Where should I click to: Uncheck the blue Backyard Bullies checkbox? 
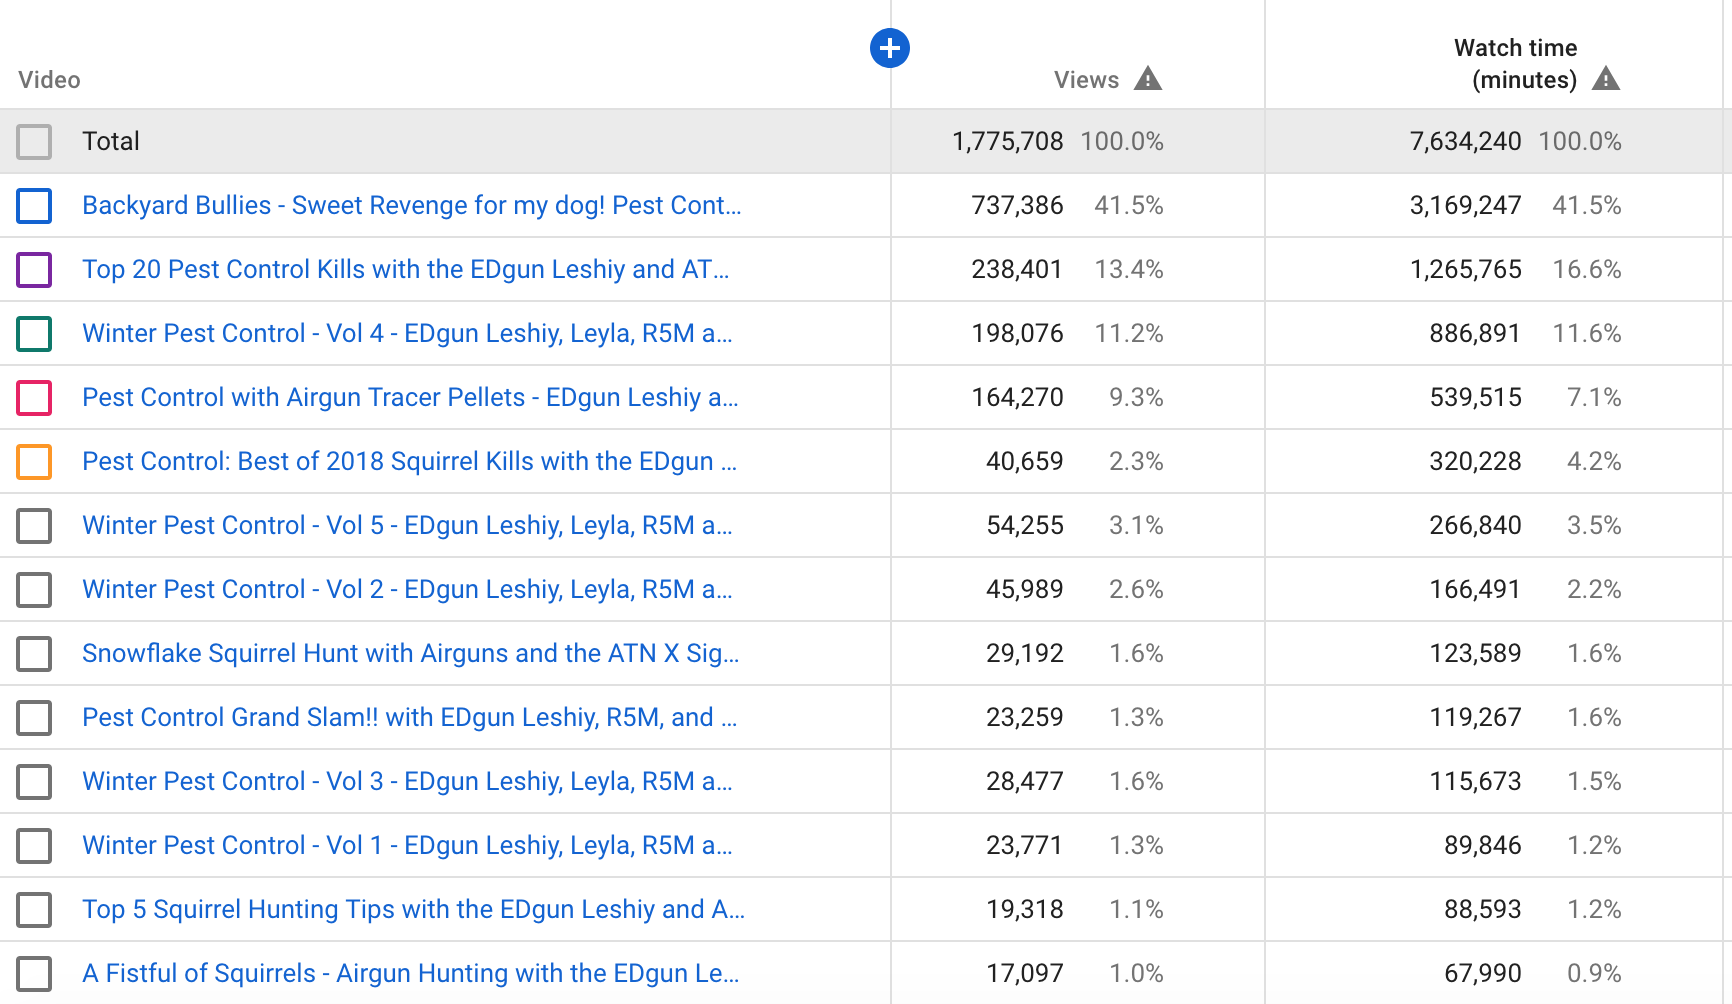(x=34, y=206)
